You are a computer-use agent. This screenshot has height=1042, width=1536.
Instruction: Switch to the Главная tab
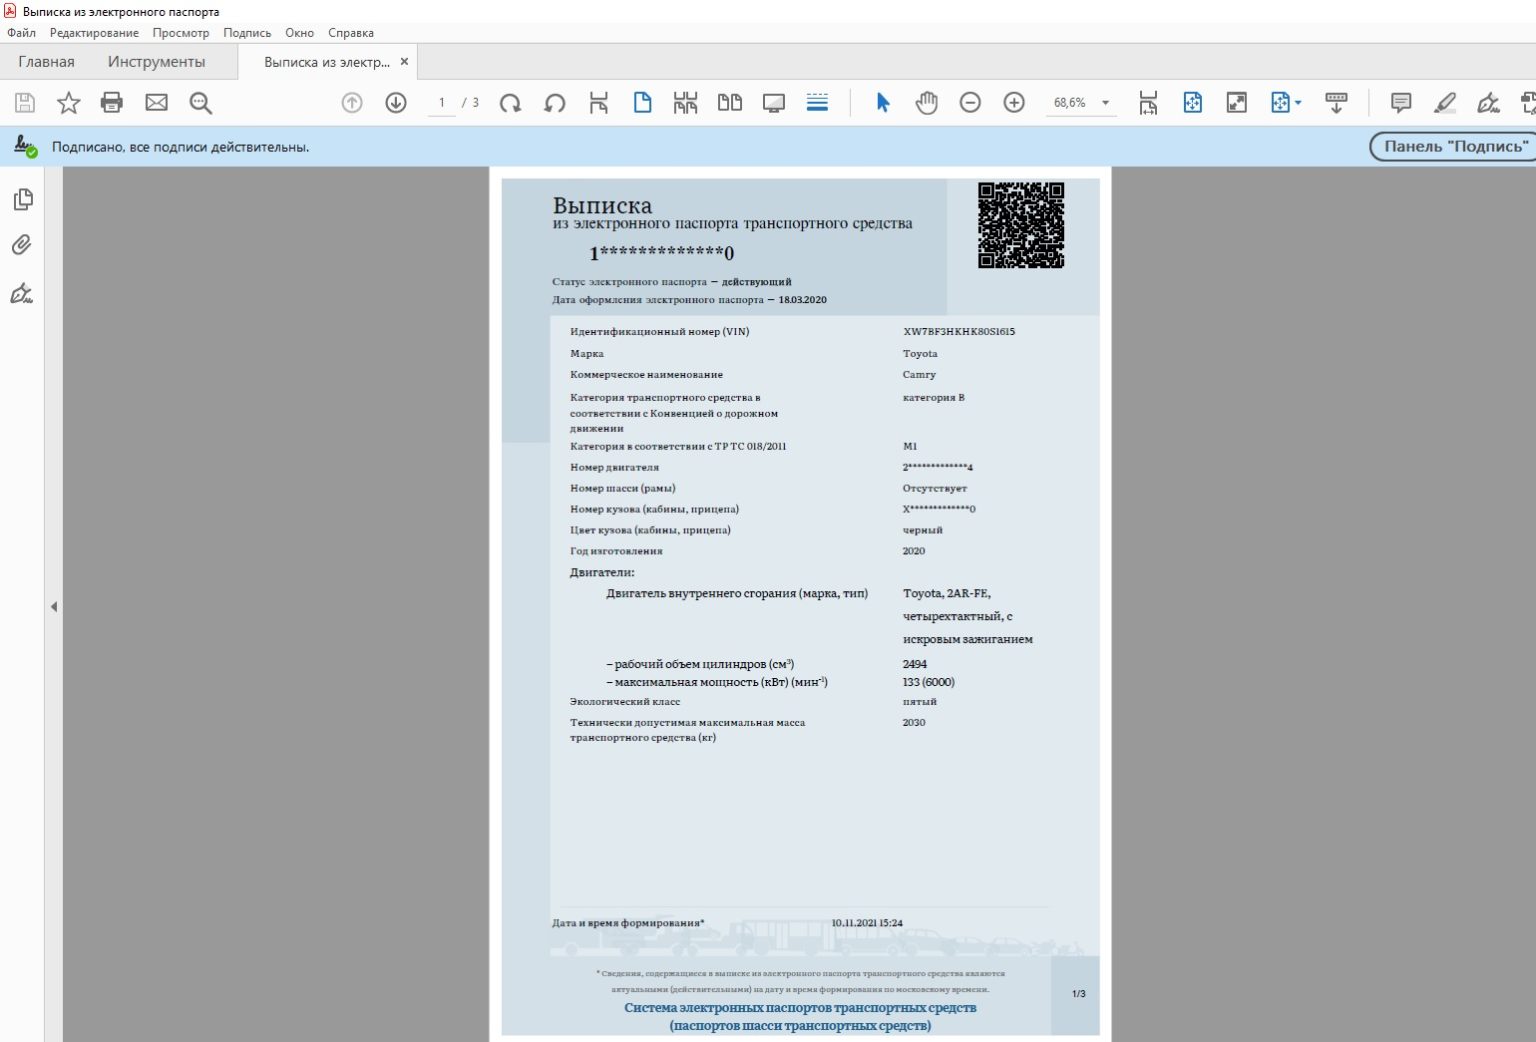point(46,62)
